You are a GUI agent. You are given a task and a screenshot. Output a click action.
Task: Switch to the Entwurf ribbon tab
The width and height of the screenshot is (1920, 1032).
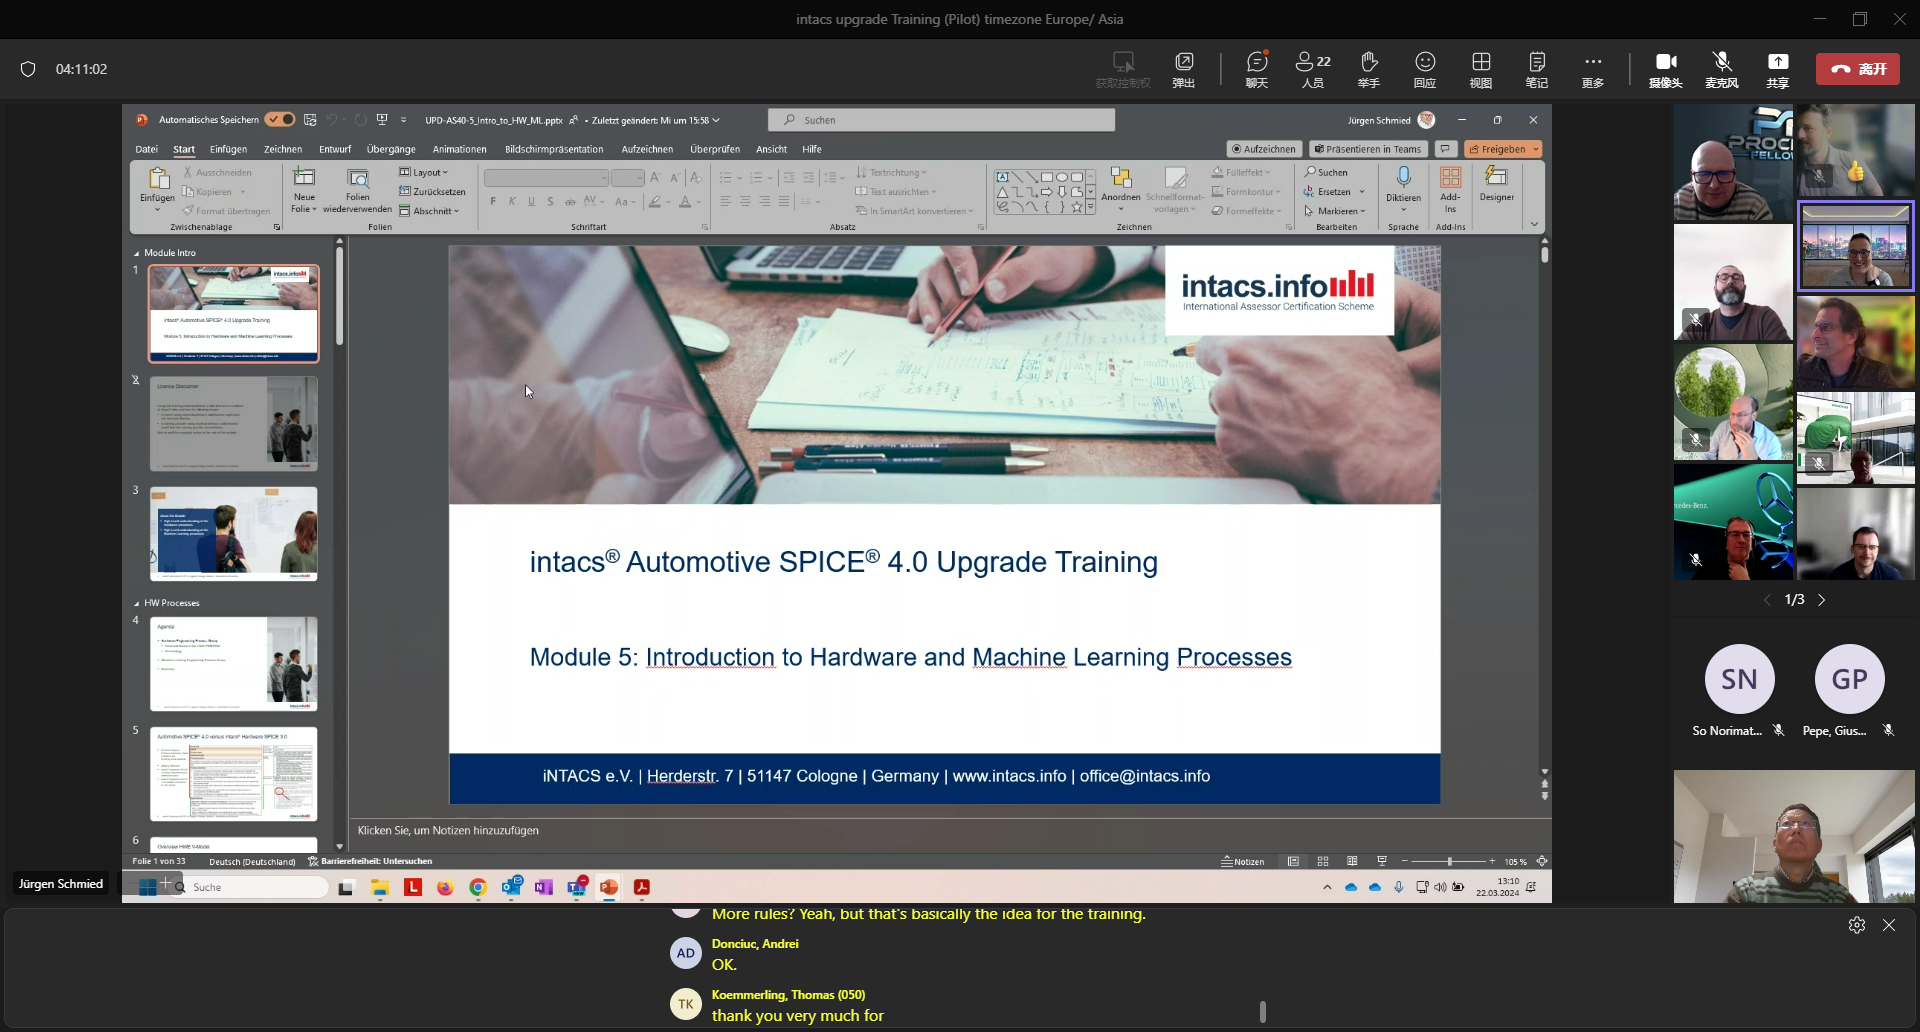click(x=335, y=149)
